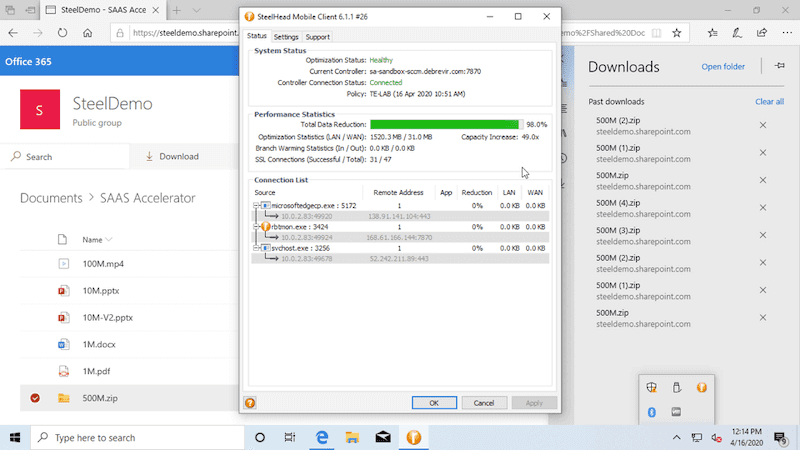The image size is (800, 450).
Task: Click the Edge address bar URL
Action: (x=186, y=33)
